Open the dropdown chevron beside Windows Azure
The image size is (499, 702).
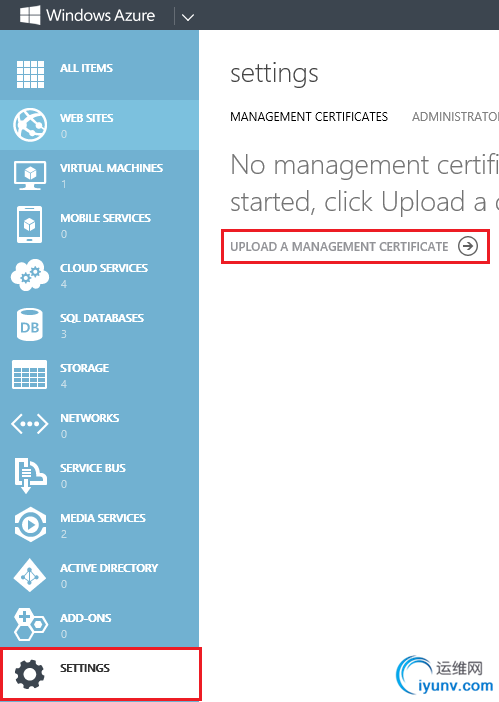coord(188,17)
